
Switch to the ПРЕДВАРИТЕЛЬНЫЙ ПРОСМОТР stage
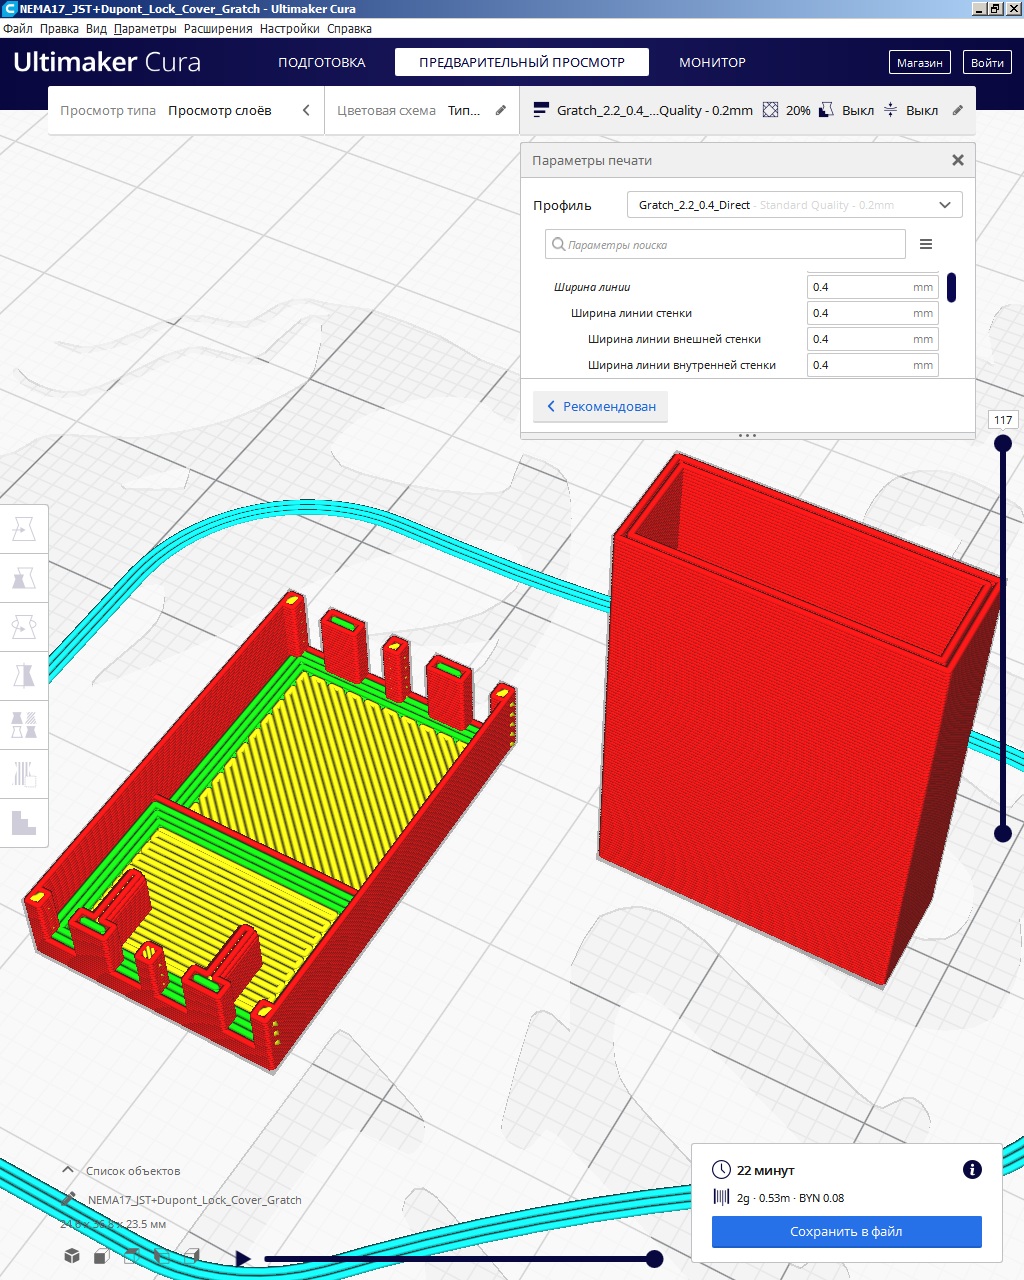tap(522, 62)
